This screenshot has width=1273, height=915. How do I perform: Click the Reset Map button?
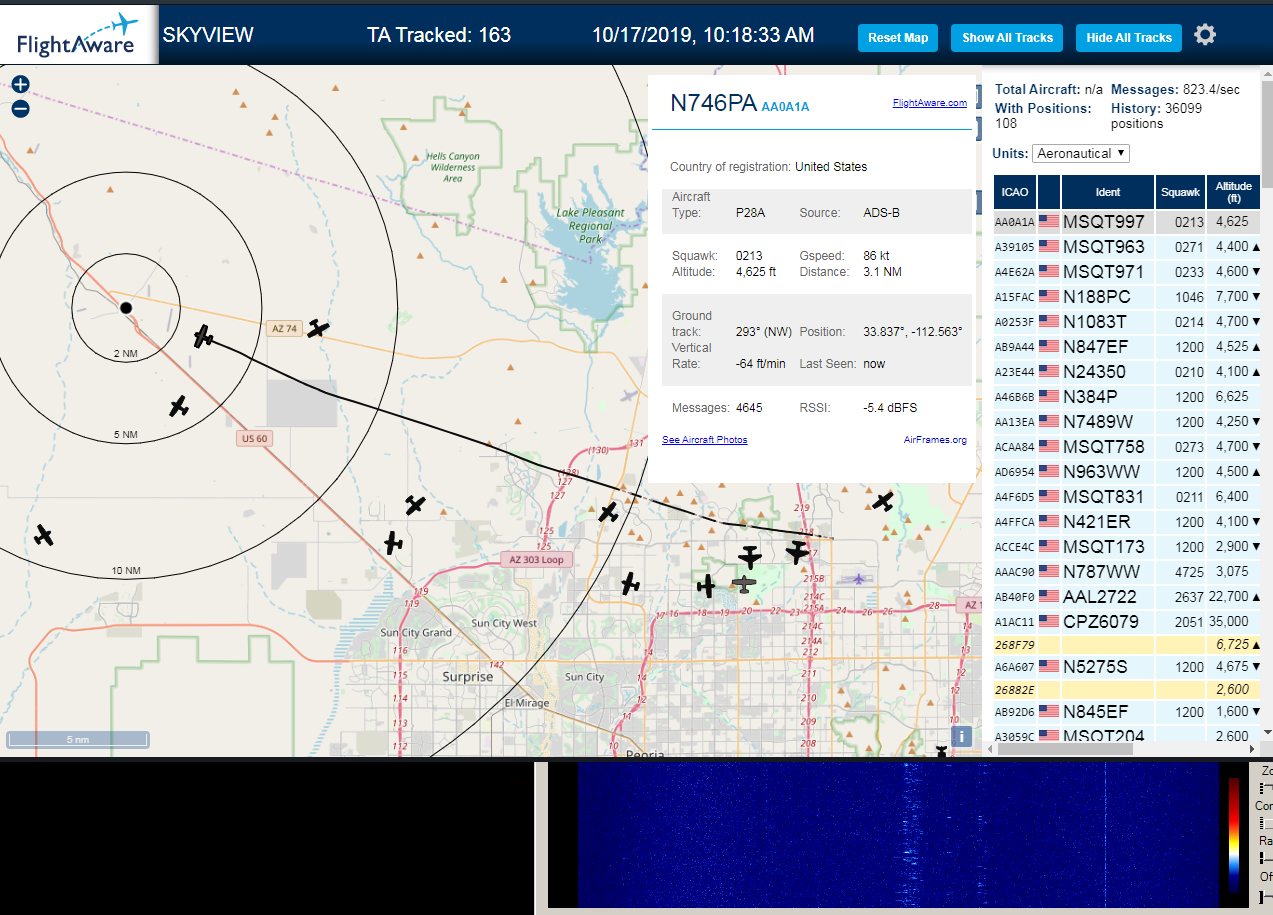tap(898, 38)
